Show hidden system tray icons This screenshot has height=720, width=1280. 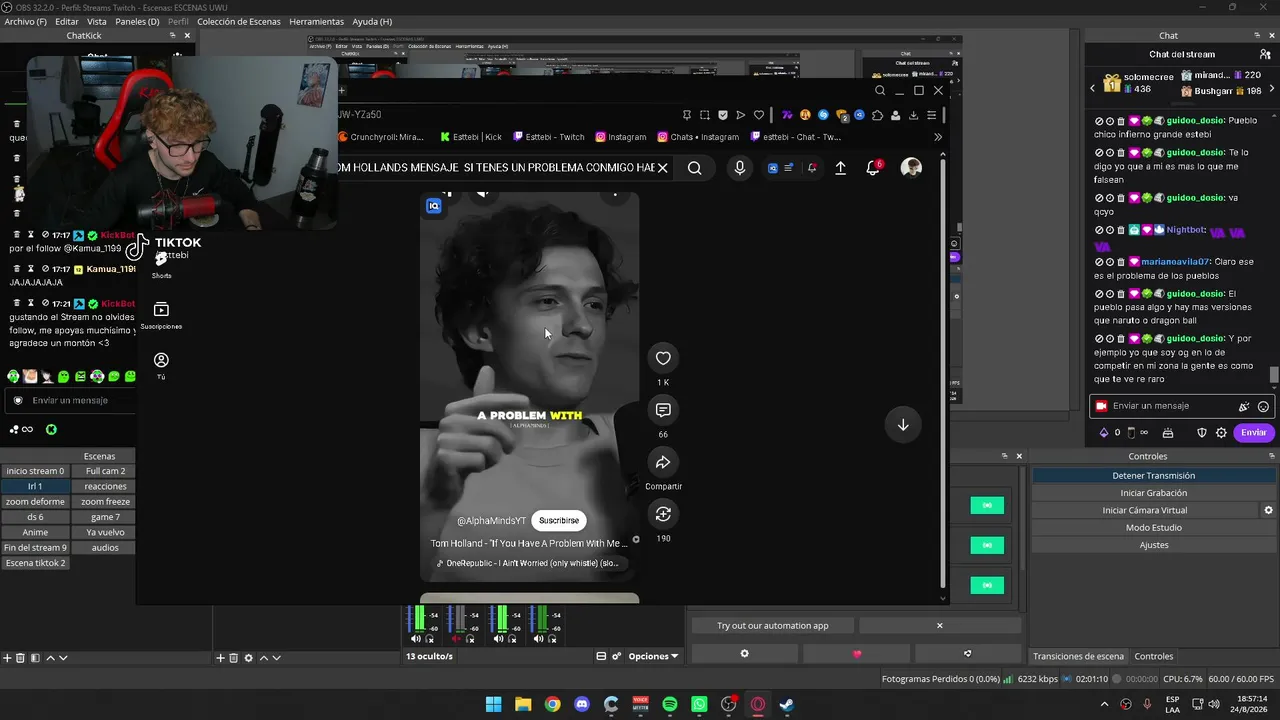1103,705
